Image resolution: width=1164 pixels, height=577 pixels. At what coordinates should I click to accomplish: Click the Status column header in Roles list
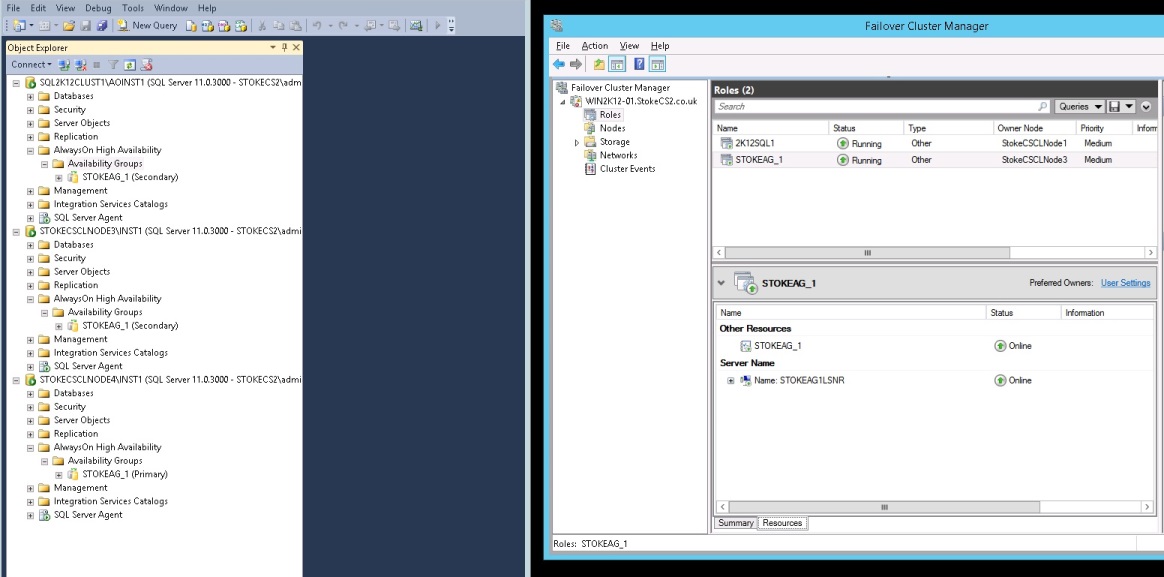point(866,128)
